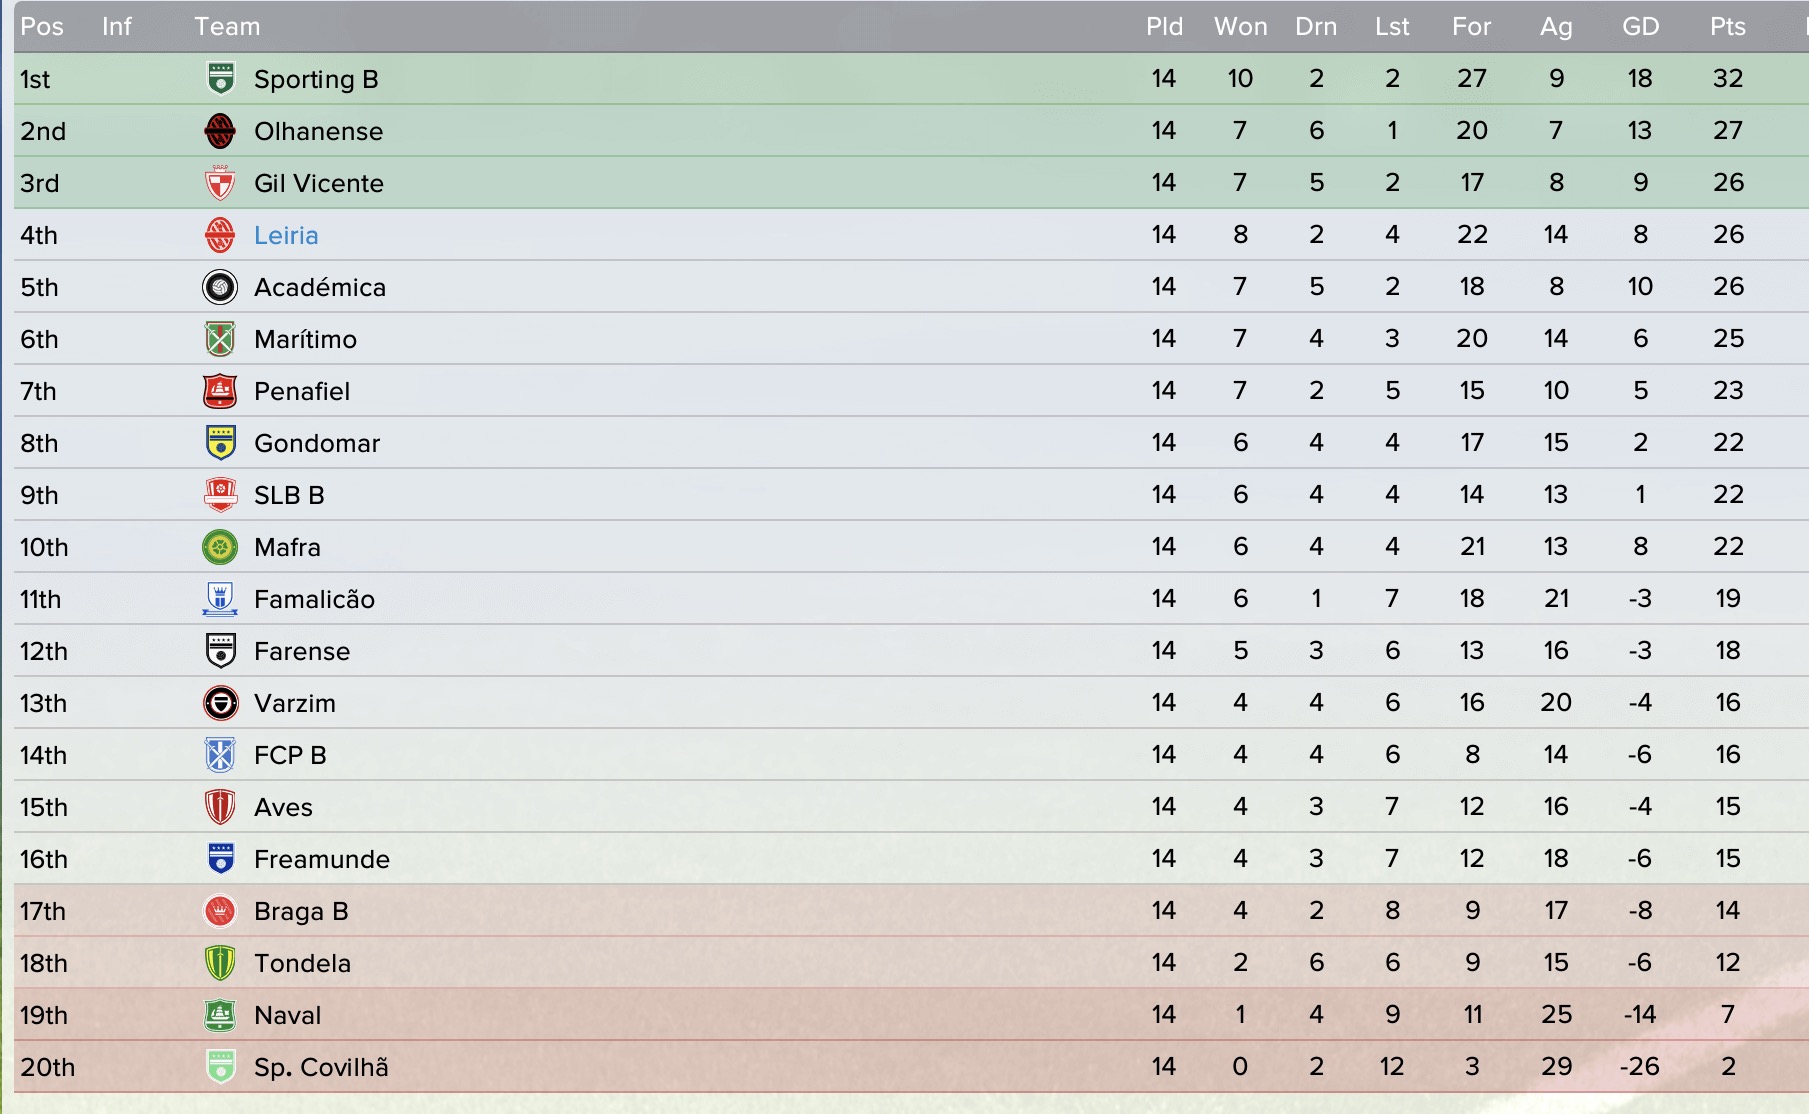Click the FCP B blue crest
Screen dimensions: 1809x1114
[x=220, y=755]
